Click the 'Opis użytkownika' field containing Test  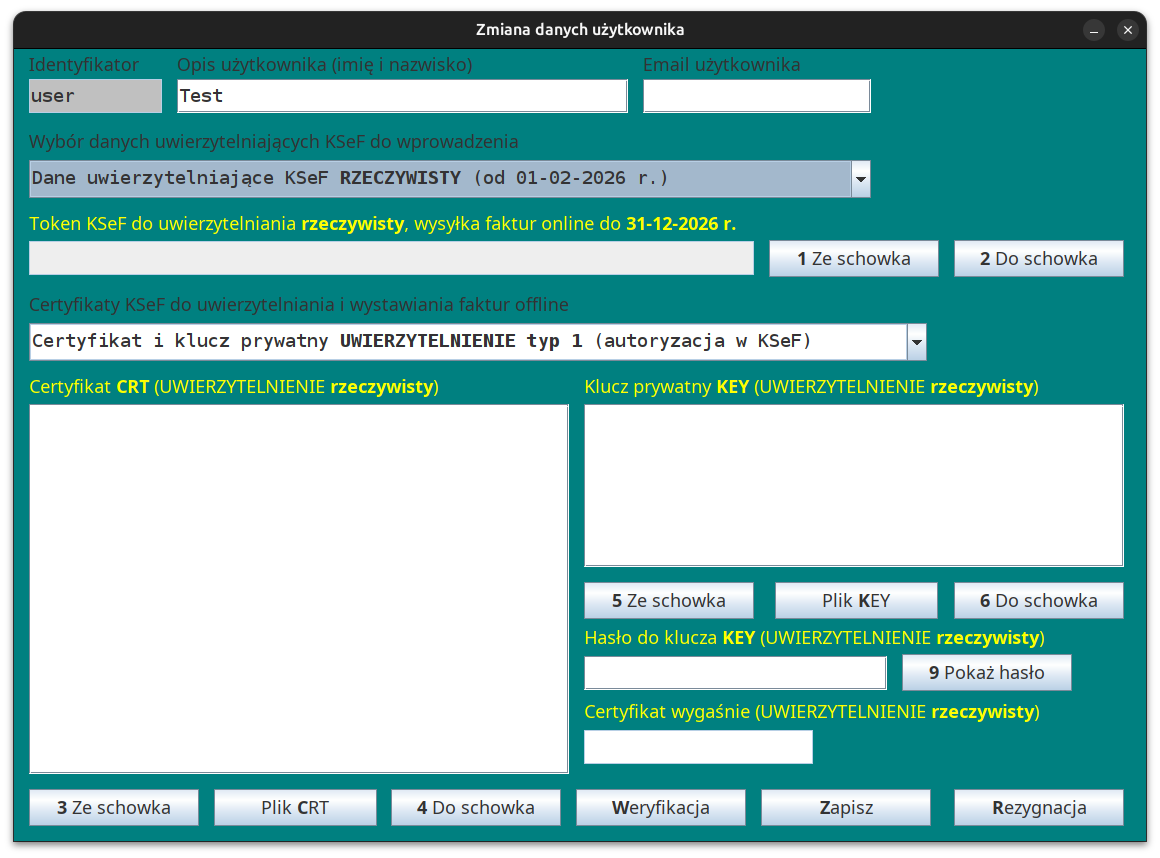coord(402,96)
